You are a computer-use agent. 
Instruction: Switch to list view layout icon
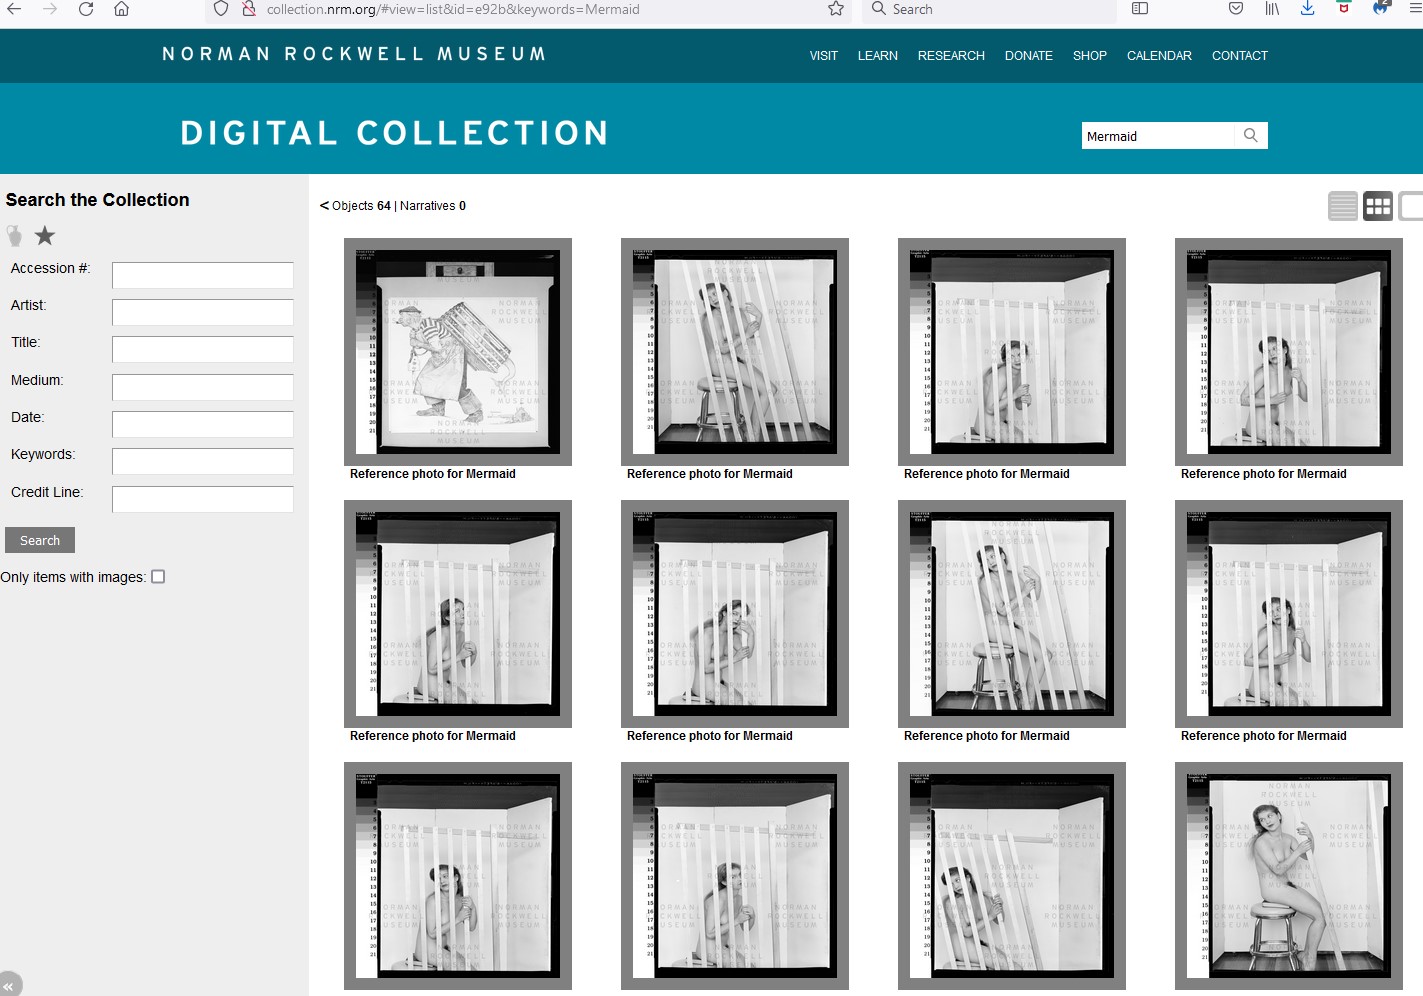tap(1343, 206)
